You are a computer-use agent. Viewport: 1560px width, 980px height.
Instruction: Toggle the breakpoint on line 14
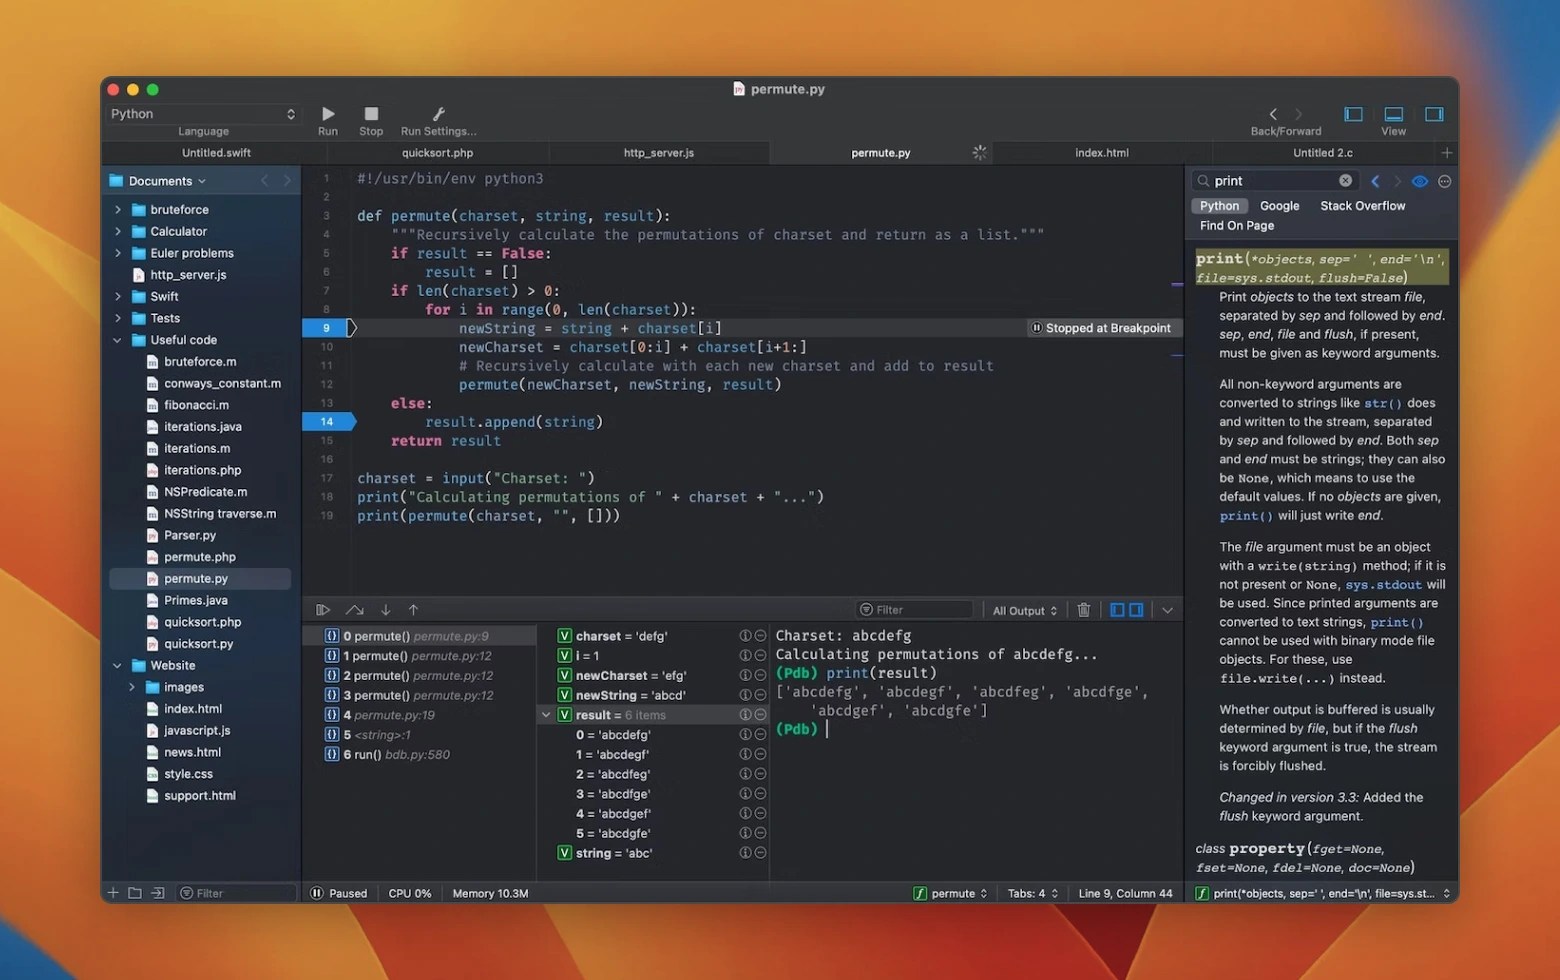[x=326, y=421]
